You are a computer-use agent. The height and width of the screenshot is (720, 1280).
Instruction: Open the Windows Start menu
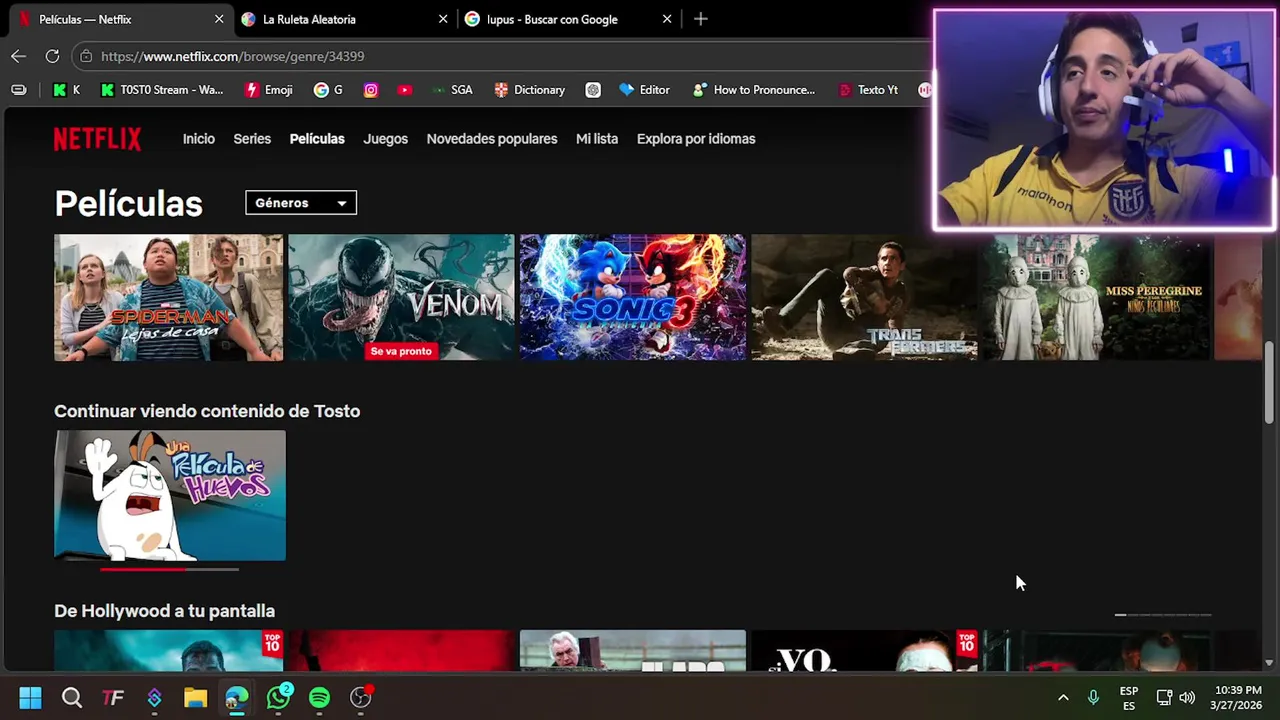coord(30,697)
